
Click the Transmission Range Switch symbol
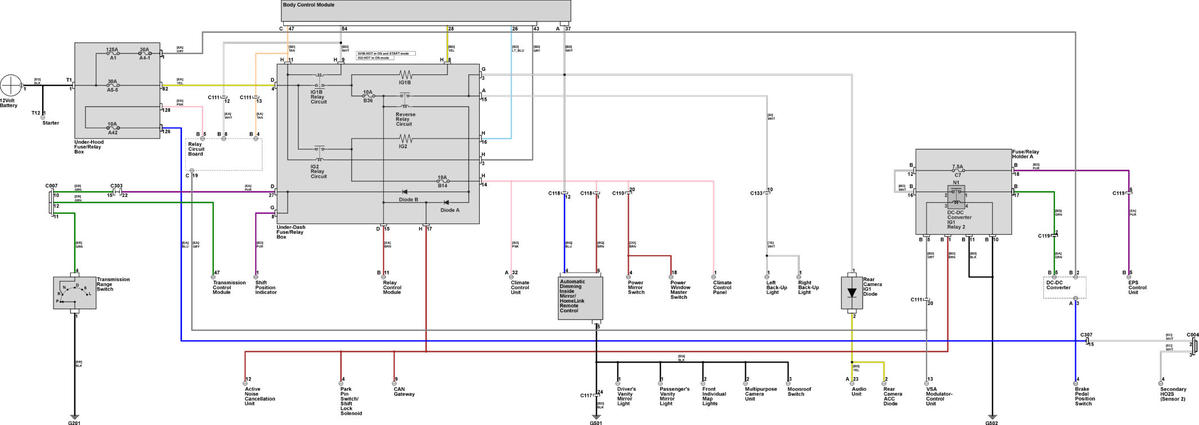tap(75, 293)
